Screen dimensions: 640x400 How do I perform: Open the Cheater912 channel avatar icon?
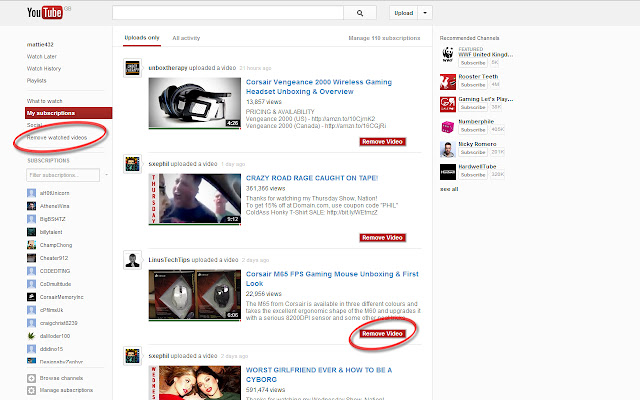(31, 258)
